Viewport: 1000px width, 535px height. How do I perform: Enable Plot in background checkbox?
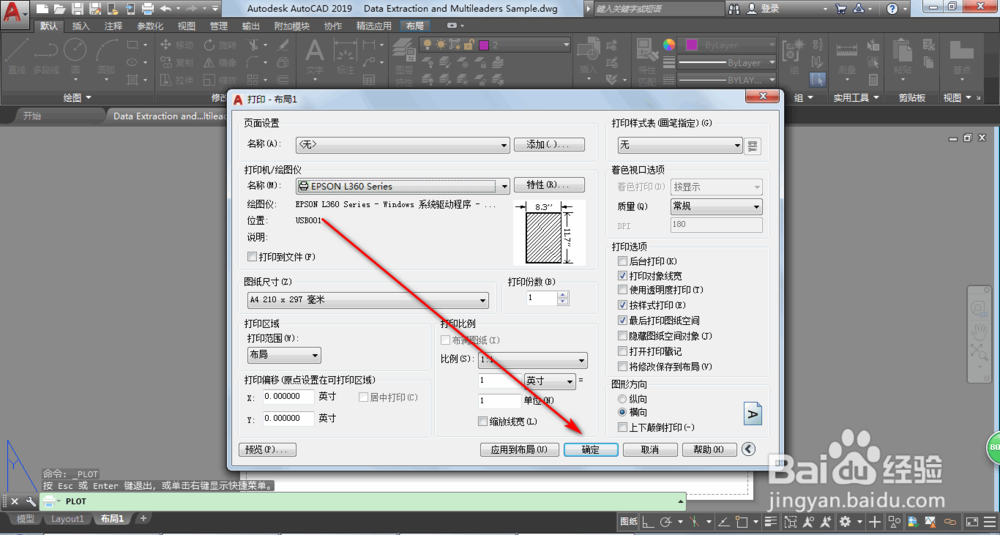tap(623, 261)
